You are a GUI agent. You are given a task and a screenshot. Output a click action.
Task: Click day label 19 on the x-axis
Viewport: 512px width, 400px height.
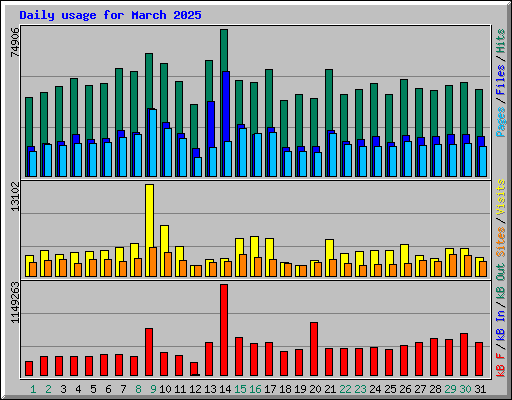[300, 389]
